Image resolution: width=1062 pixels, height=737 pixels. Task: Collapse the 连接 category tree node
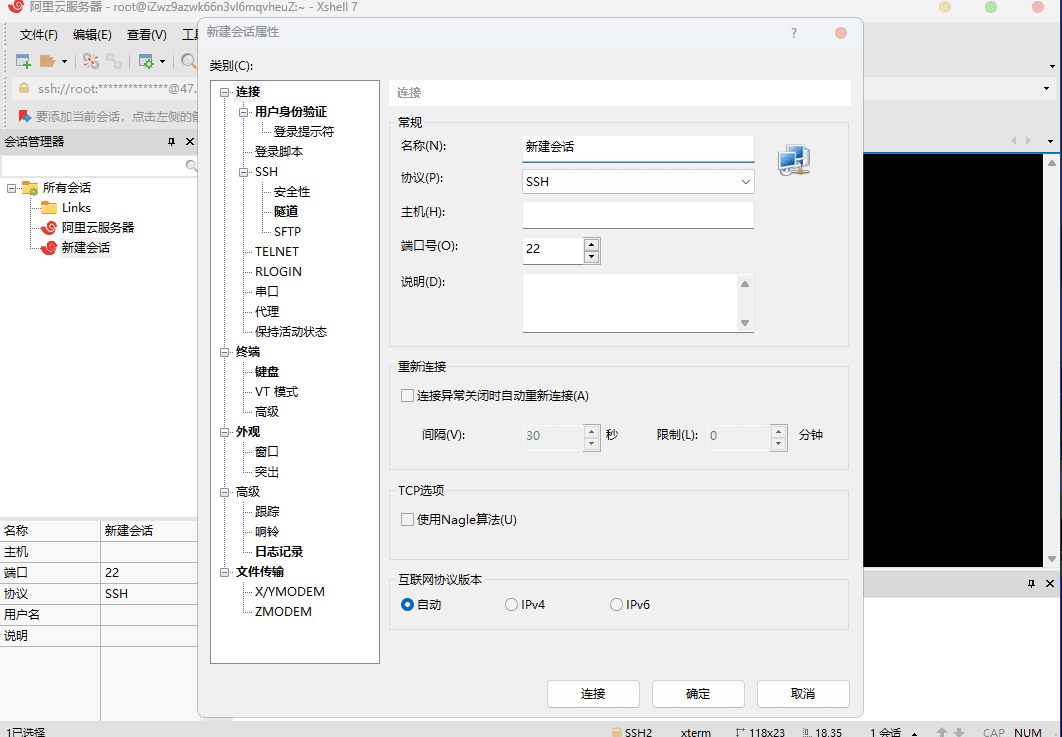225,92
